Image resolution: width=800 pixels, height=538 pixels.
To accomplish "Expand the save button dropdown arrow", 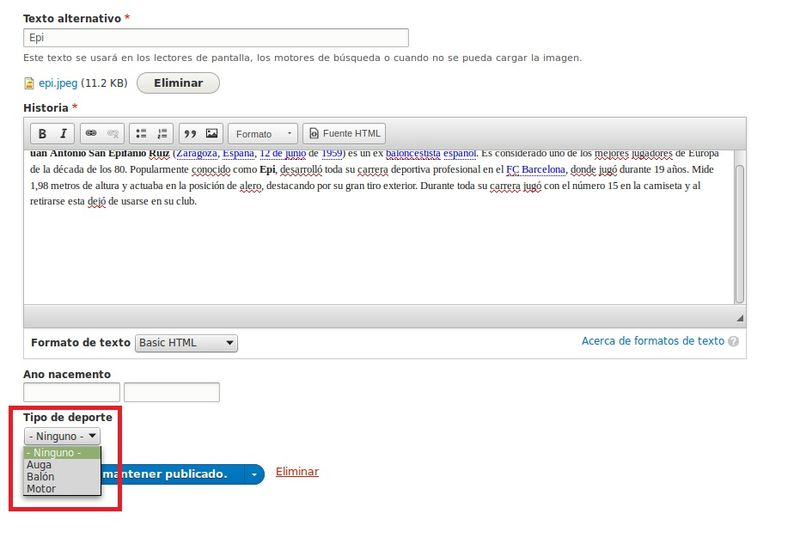I will click(254, 474).
